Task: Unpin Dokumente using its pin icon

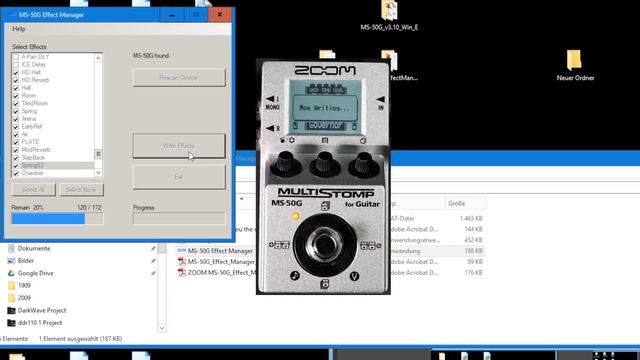Action: (153, 249)
